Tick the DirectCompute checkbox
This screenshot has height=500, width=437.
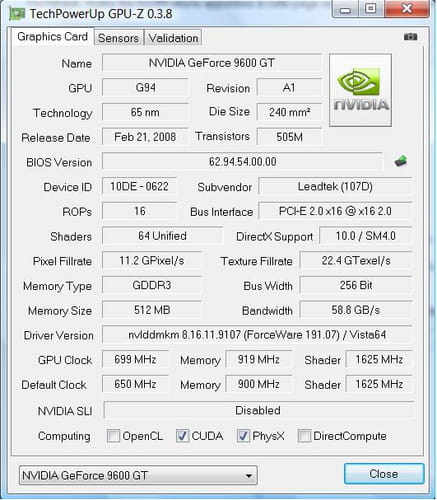coord(304,436)
